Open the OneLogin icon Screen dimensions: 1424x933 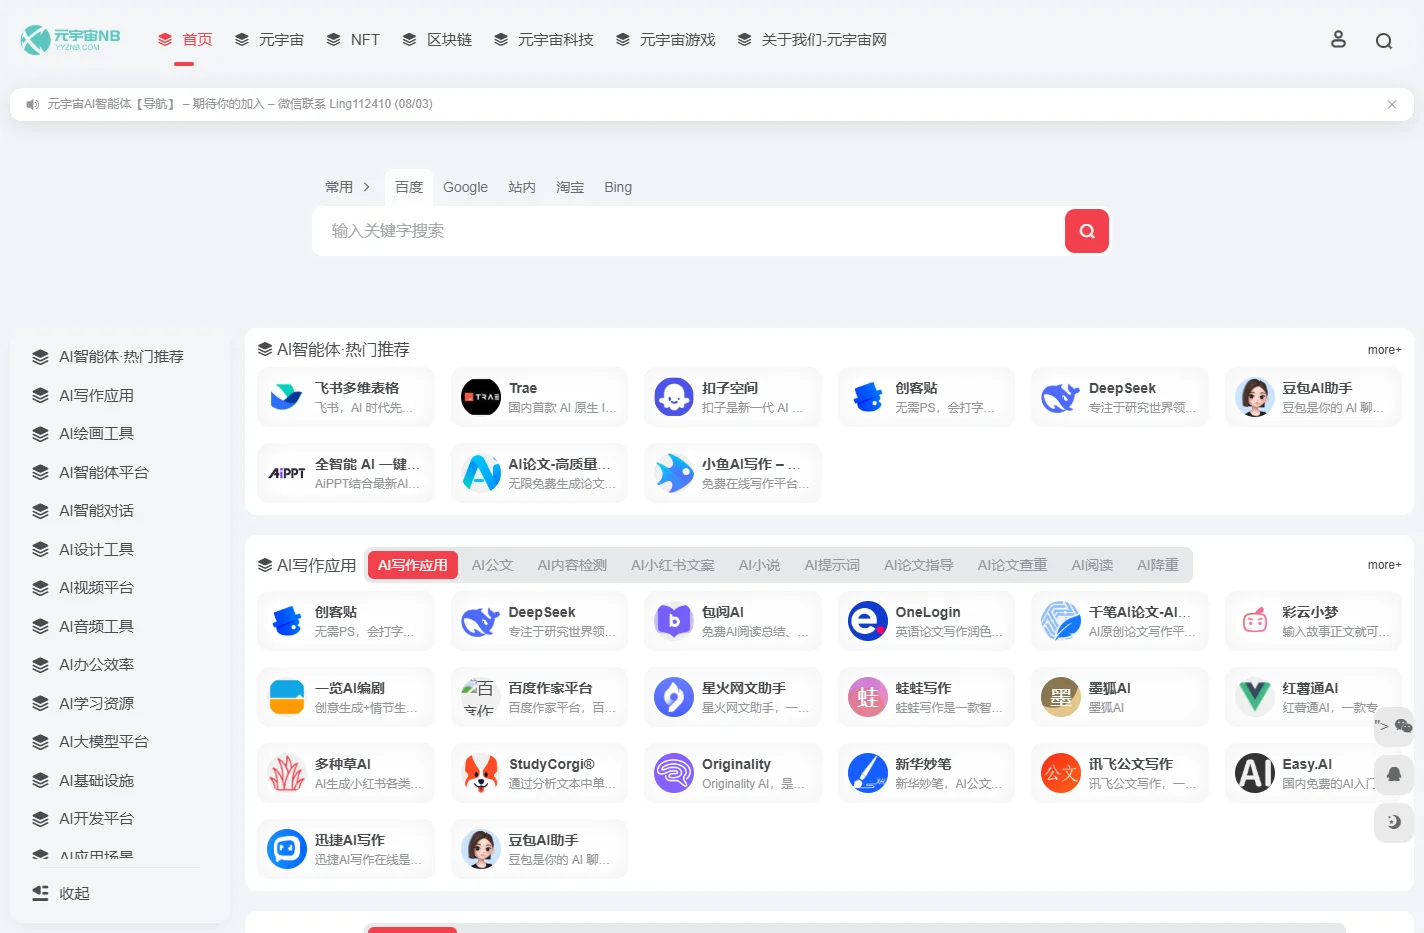point(867,621)
